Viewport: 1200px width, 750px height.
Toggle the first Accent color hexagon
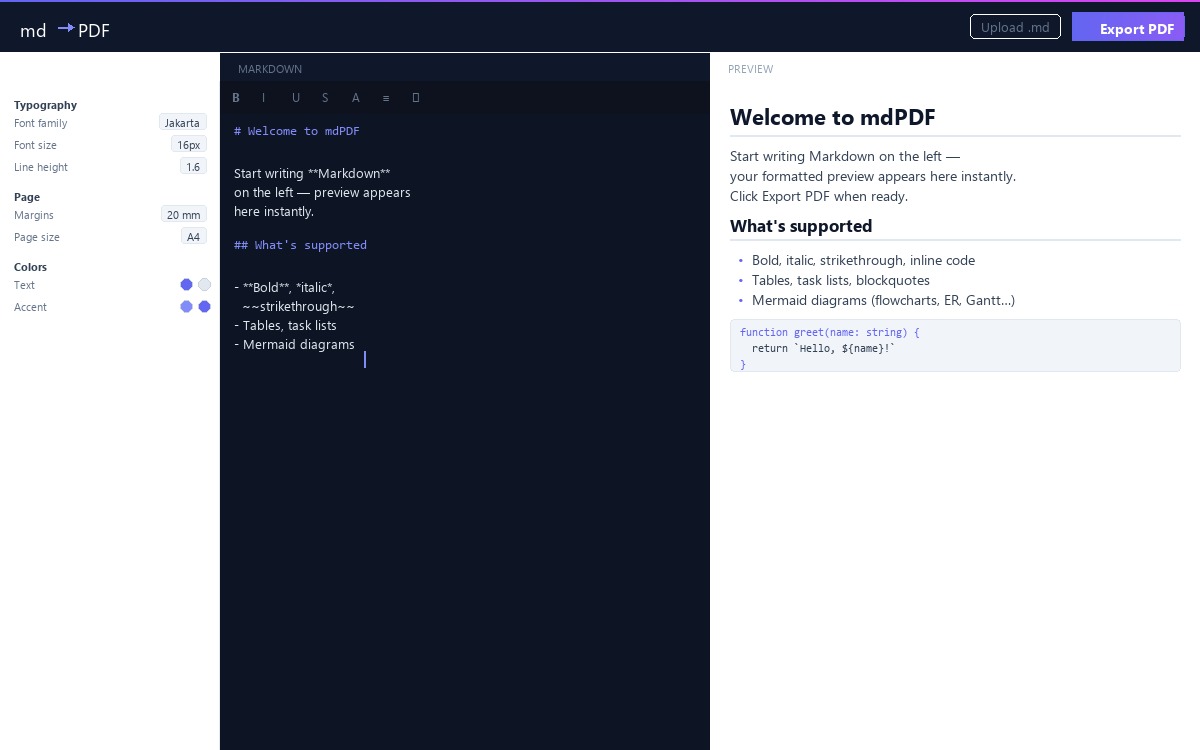[x=186, y=307]
